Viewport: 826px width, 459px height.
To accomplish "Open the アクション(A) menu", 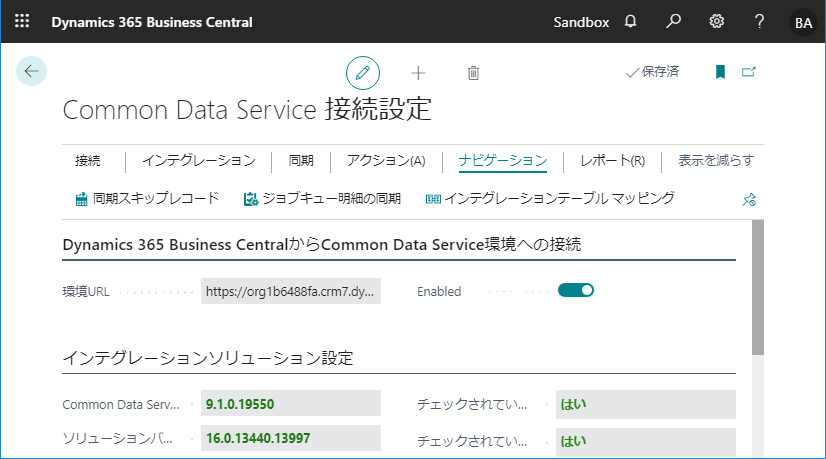I will click(x=386, y=161).
